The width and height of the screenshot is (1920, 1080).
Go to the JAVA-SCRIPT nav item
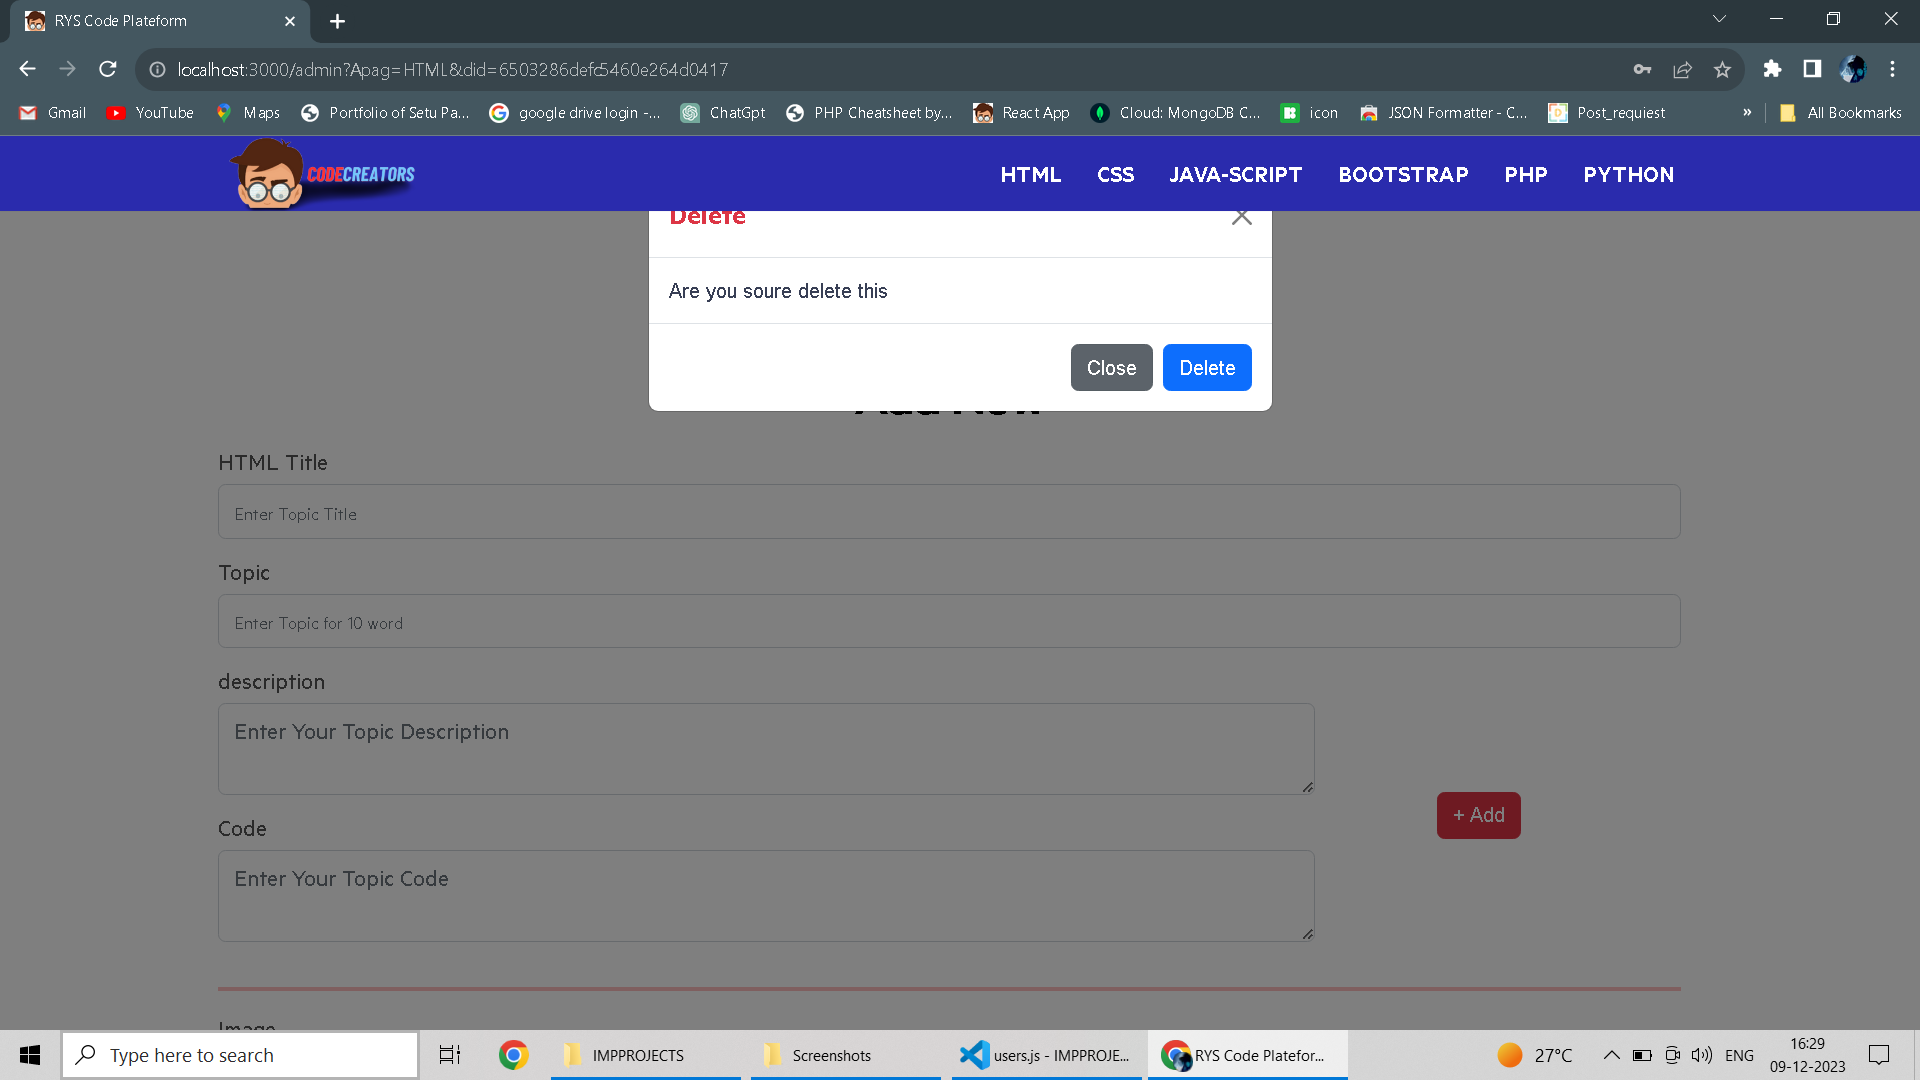point(1235,175)
